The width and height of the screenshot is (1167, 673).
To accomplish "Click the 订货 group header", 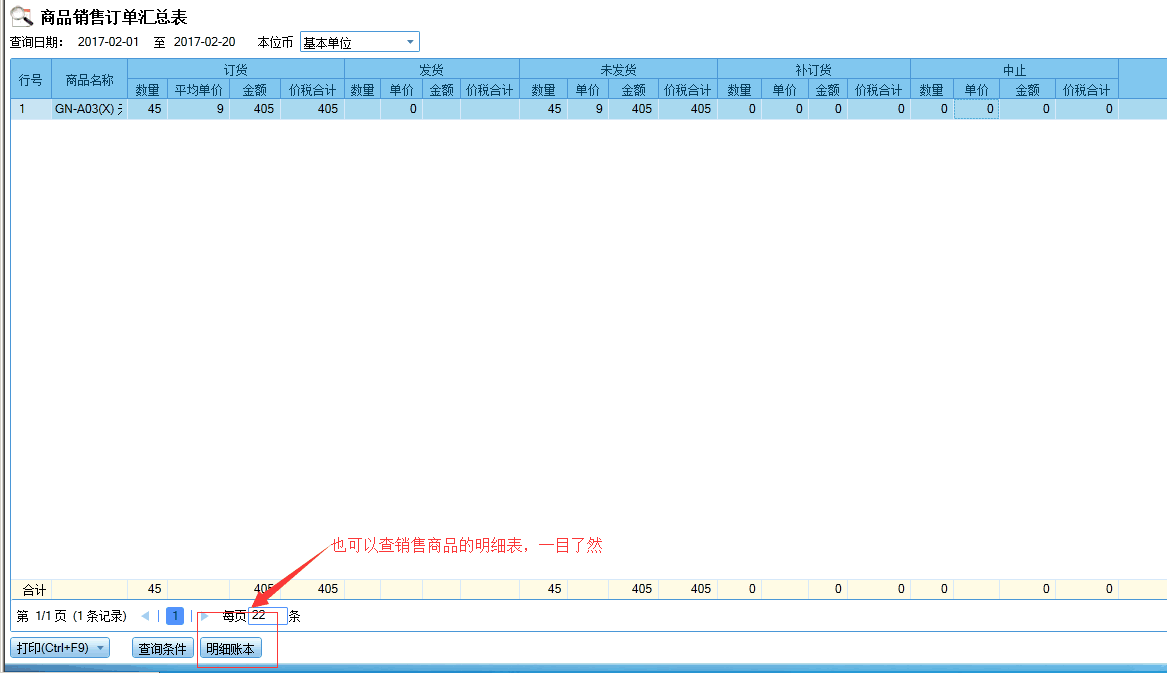I will [x=235, y=69].
